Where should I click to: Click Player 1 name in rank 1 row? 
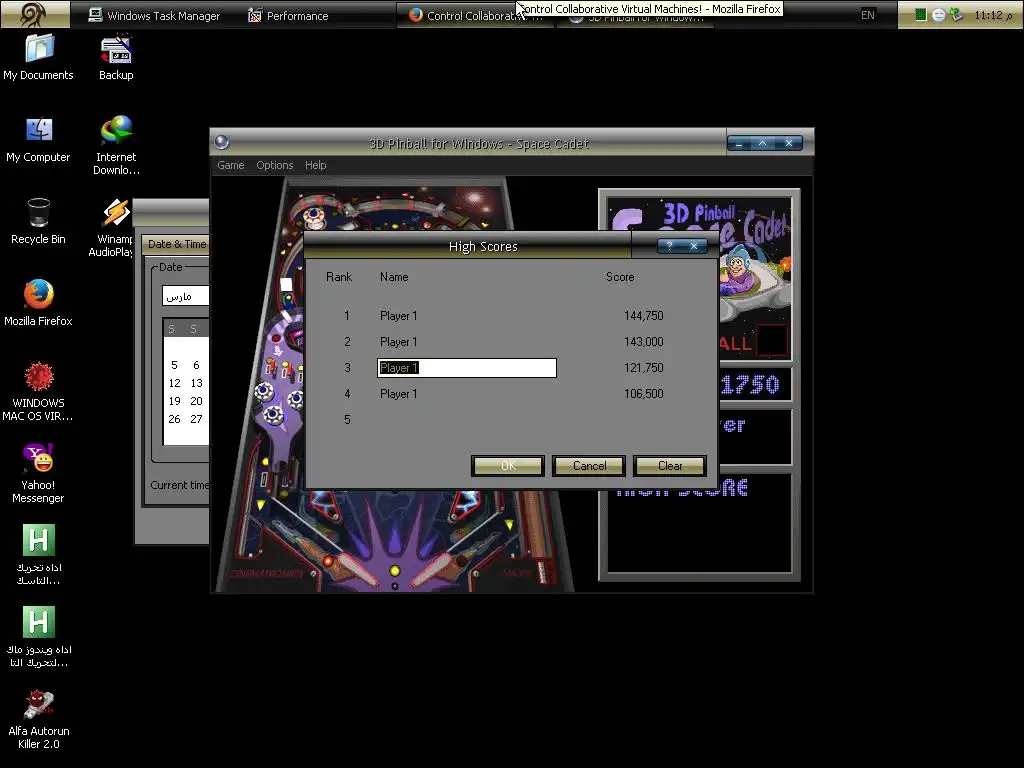pyautogui.click(x=398, y=315)
